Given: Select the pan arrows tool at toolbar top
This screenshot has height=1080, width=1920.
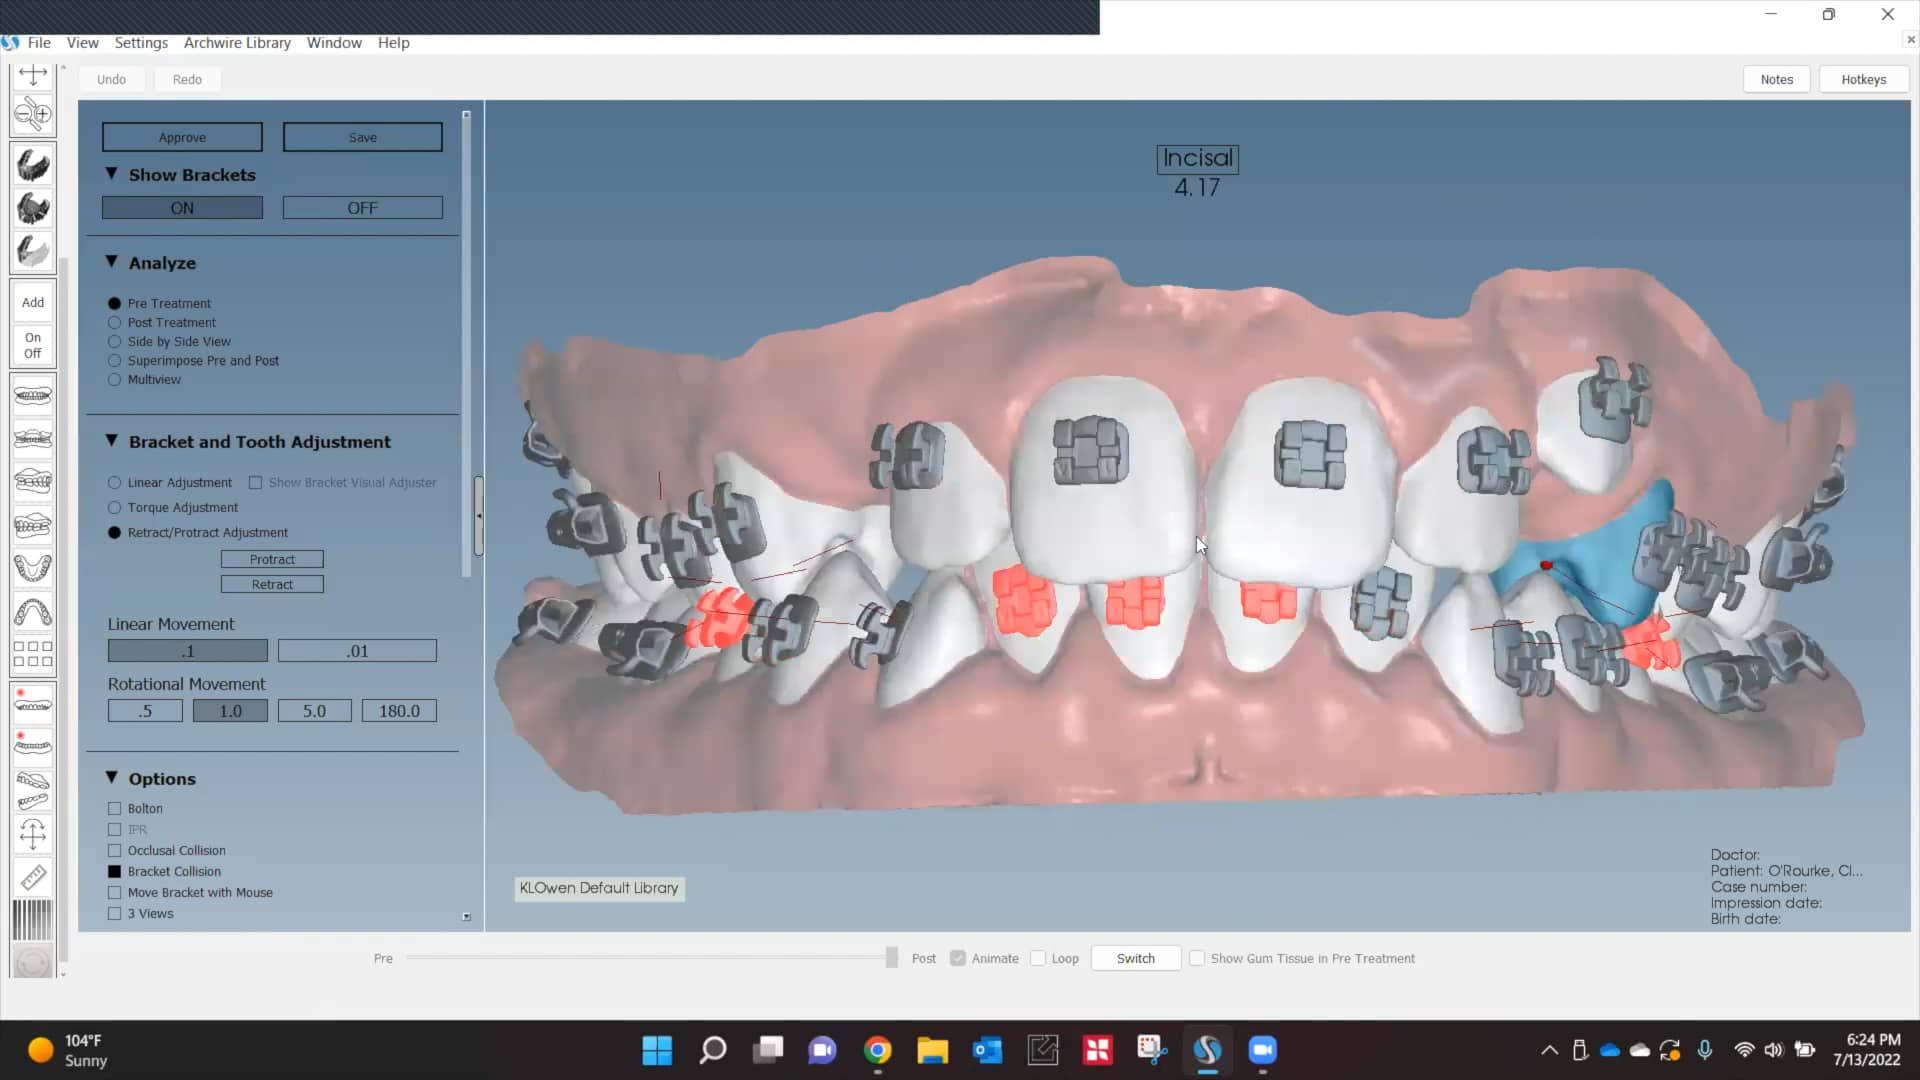Looking at the screenshot, I should (32, 74).
